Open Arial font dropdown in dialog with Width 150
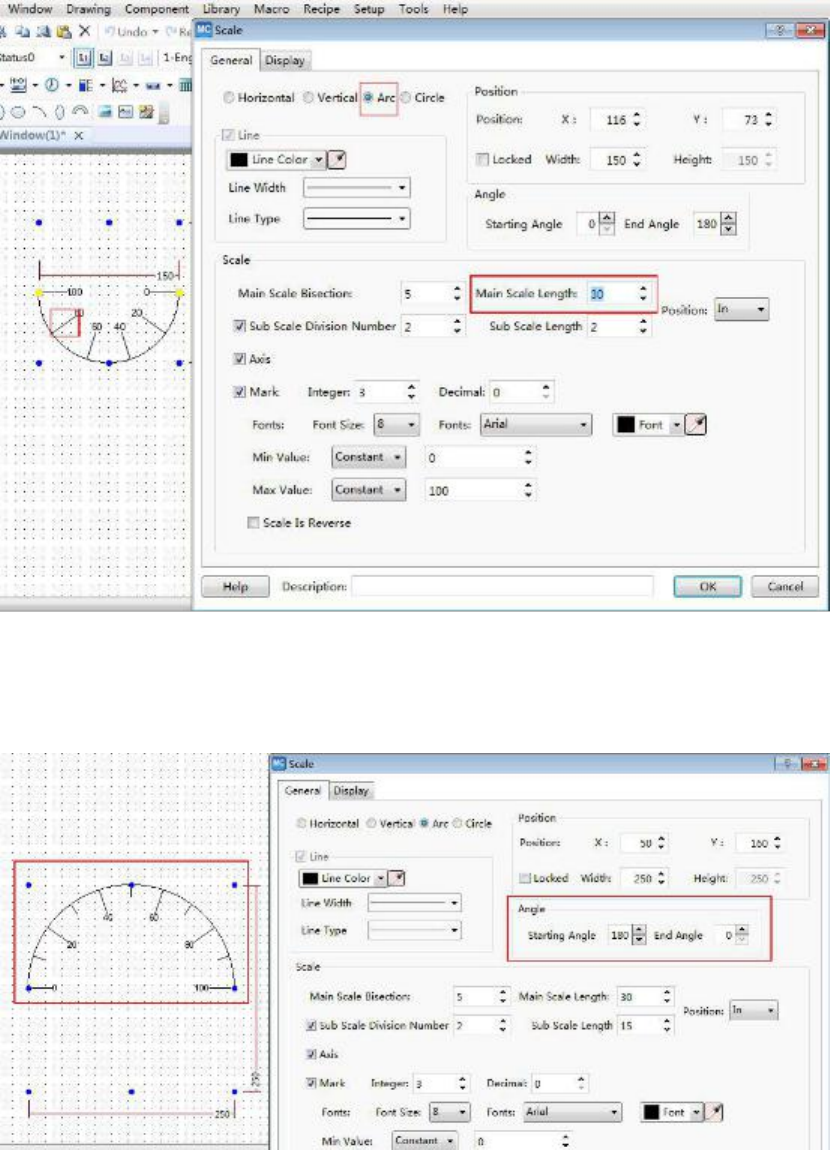The image size is (830, 1150). (x=536, y=424)
